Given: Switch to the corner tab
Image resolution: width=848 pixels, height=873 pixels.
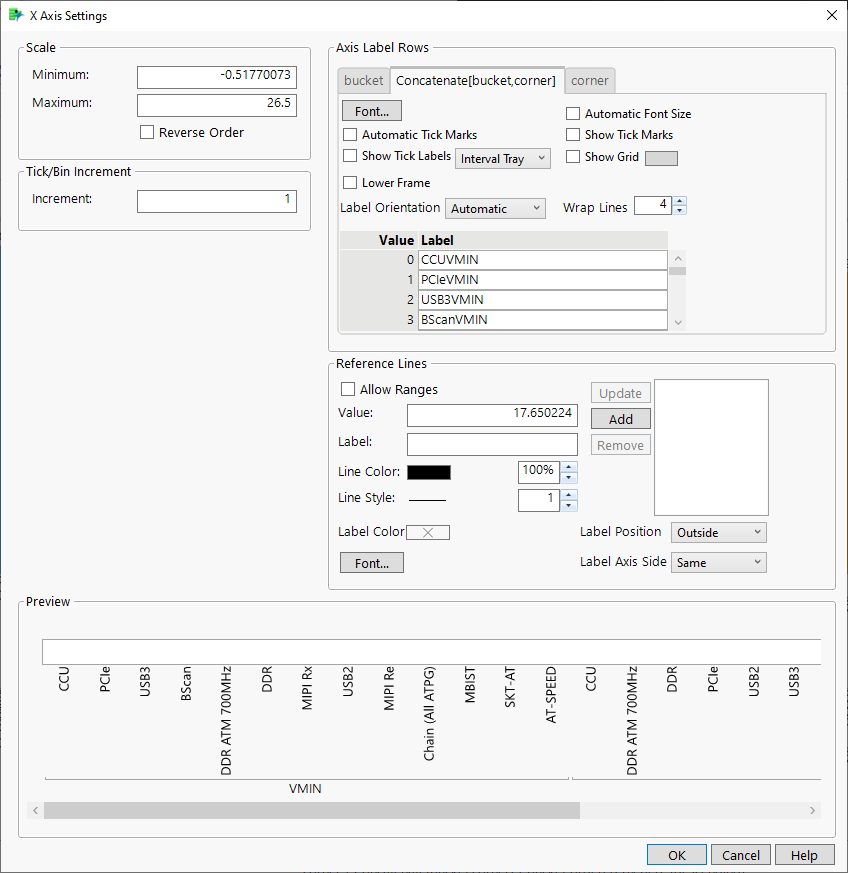Looking at the screenshot, I should pos(590,80).
